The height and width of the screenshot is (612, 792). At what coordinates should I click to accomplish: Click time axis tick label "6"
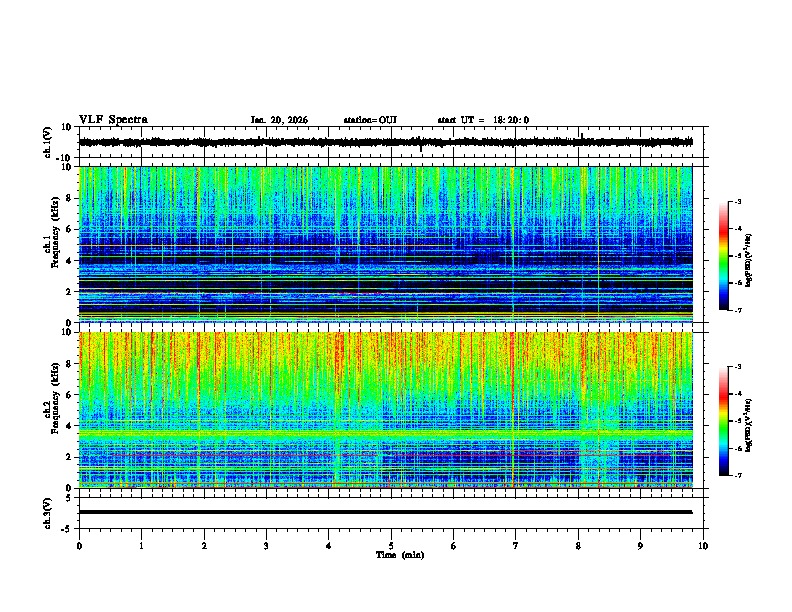[x=454, y=546]
